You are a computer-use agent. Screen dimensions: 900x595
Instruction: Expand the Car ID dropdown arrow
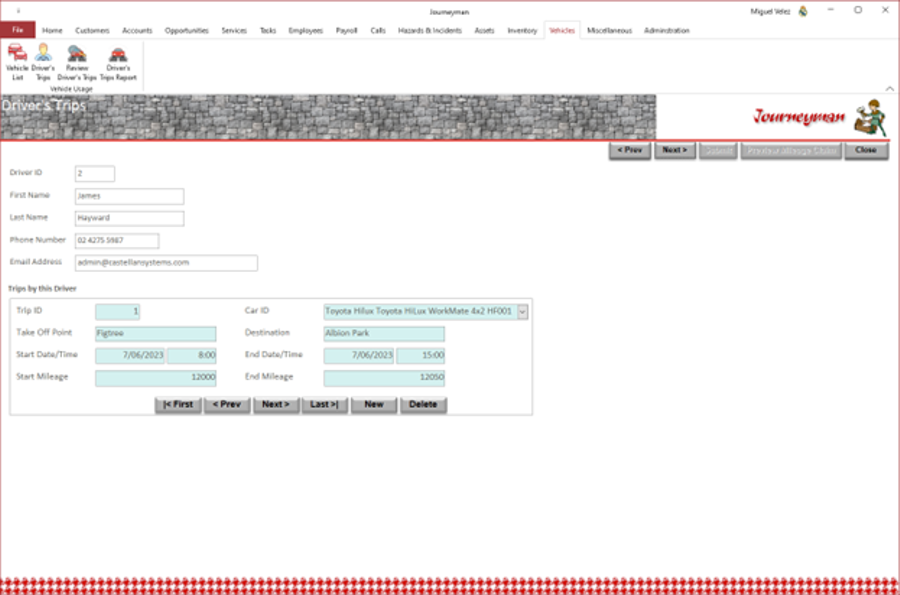click(x=522, y=312)
